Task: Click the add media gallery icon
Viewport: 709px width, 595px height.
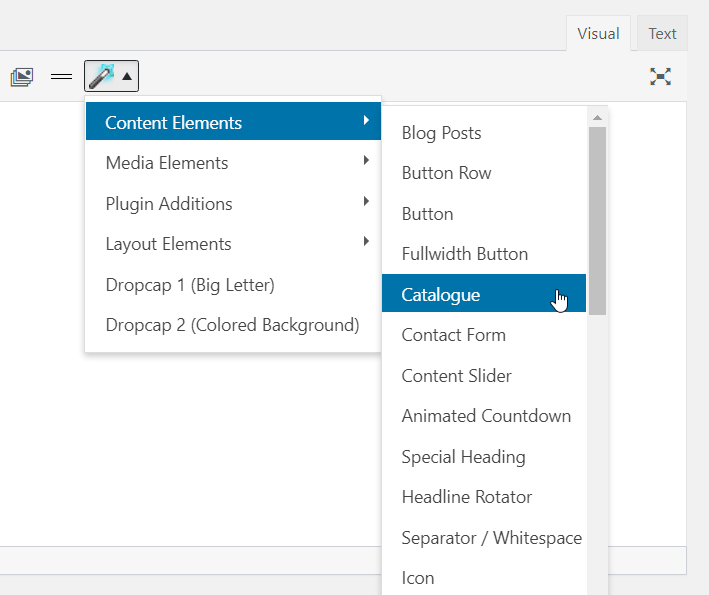Action: (22, 76)
